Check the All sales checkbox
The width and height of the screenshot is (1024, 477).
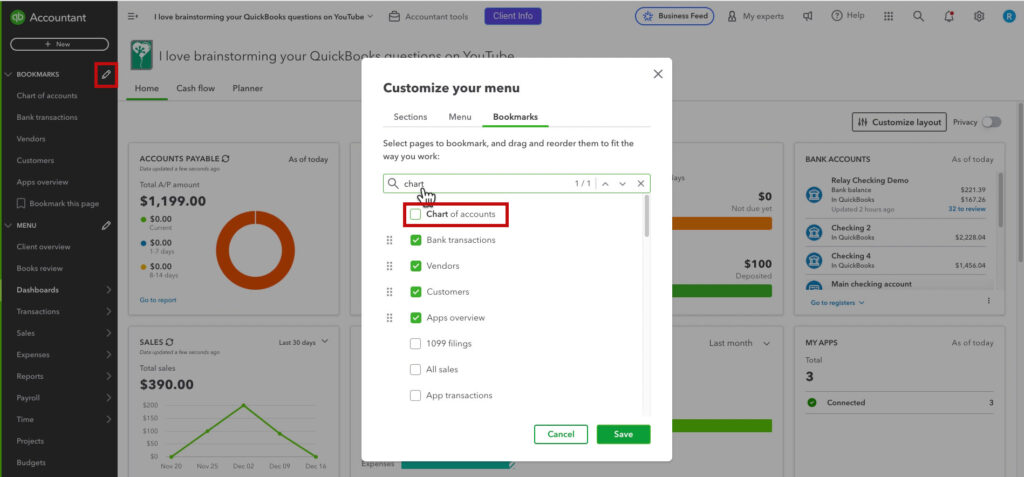click(415, 370)
